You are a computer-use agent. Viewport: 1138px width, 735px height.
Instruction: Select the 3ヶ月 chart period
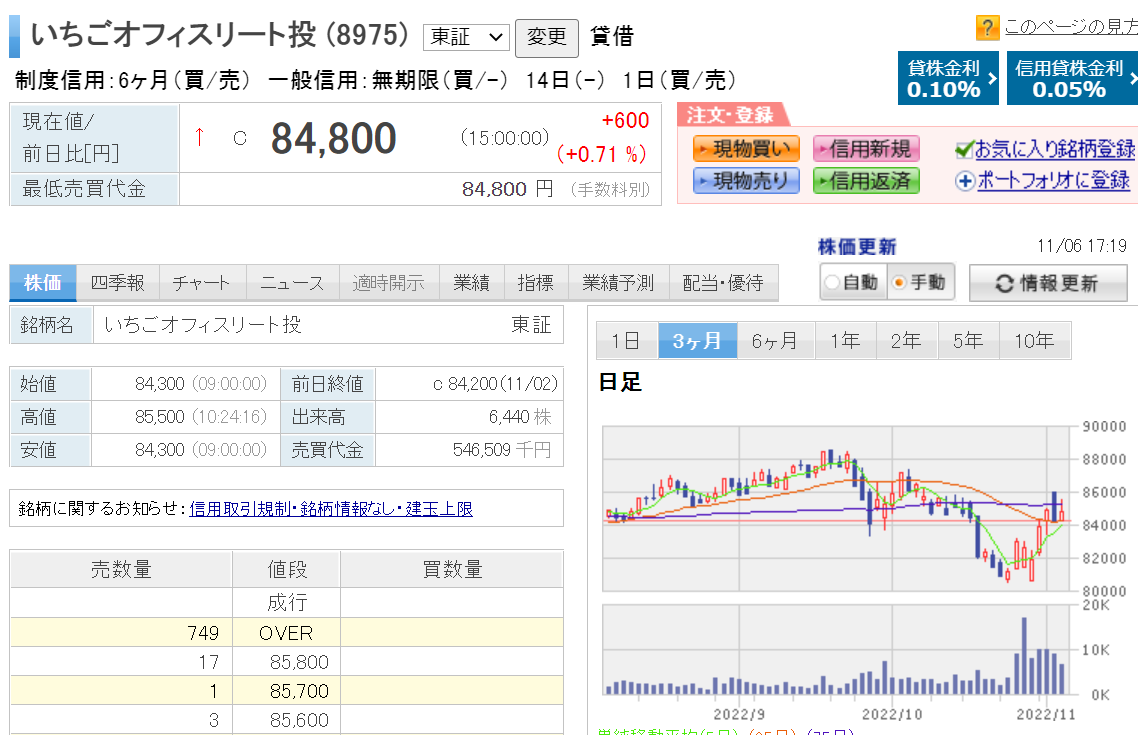click(697, 341)
